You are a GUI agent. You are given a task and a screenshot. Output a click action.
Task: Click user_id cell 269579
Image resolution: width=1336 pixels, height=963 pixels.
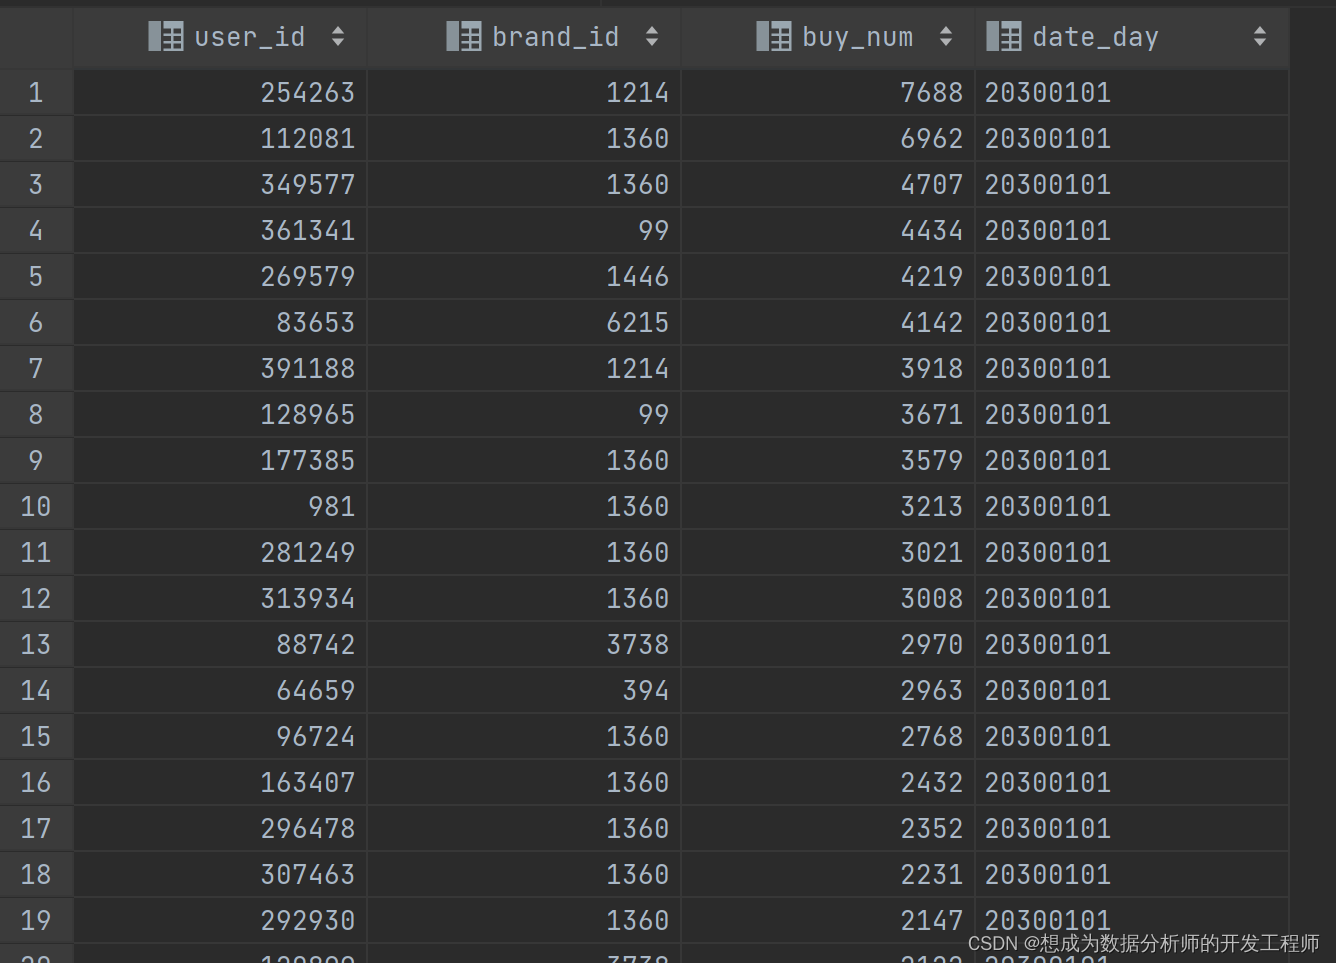click(220, 277)
